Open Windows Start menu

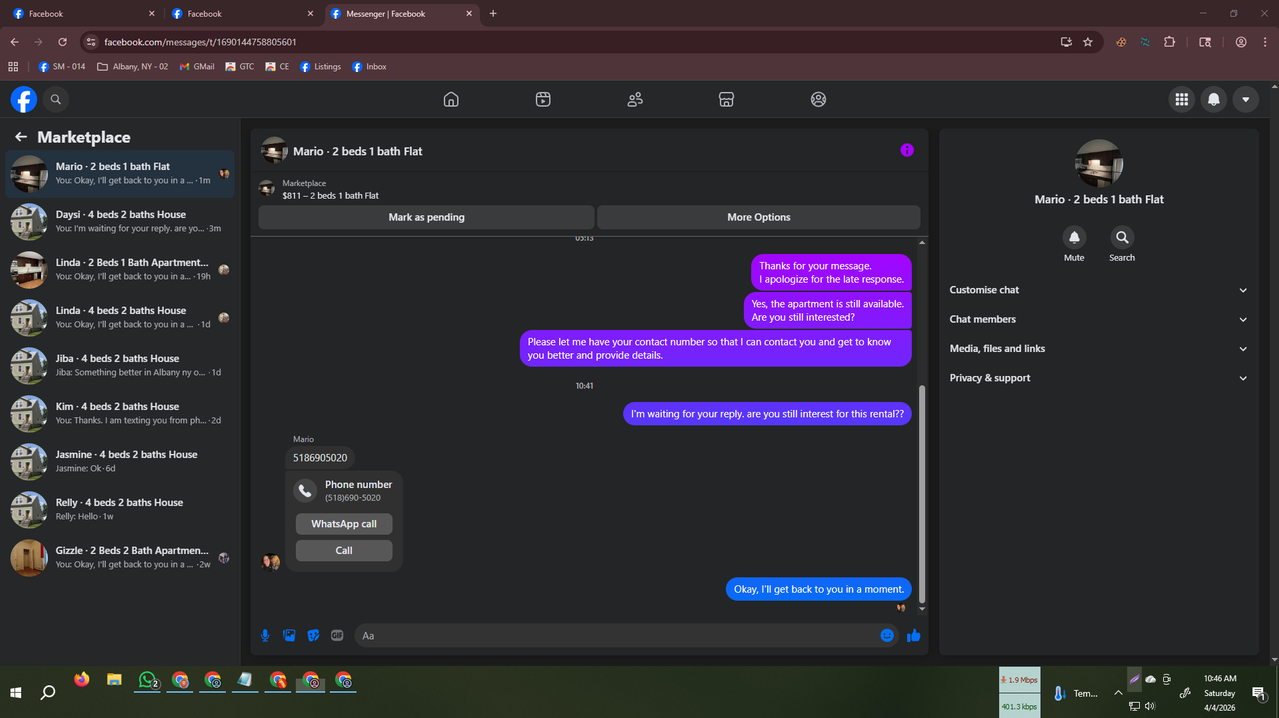point(16,692)
